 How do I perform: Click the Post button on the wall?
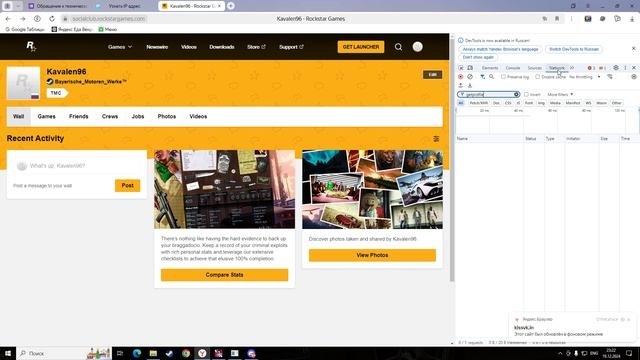click(x=127, y=185)
